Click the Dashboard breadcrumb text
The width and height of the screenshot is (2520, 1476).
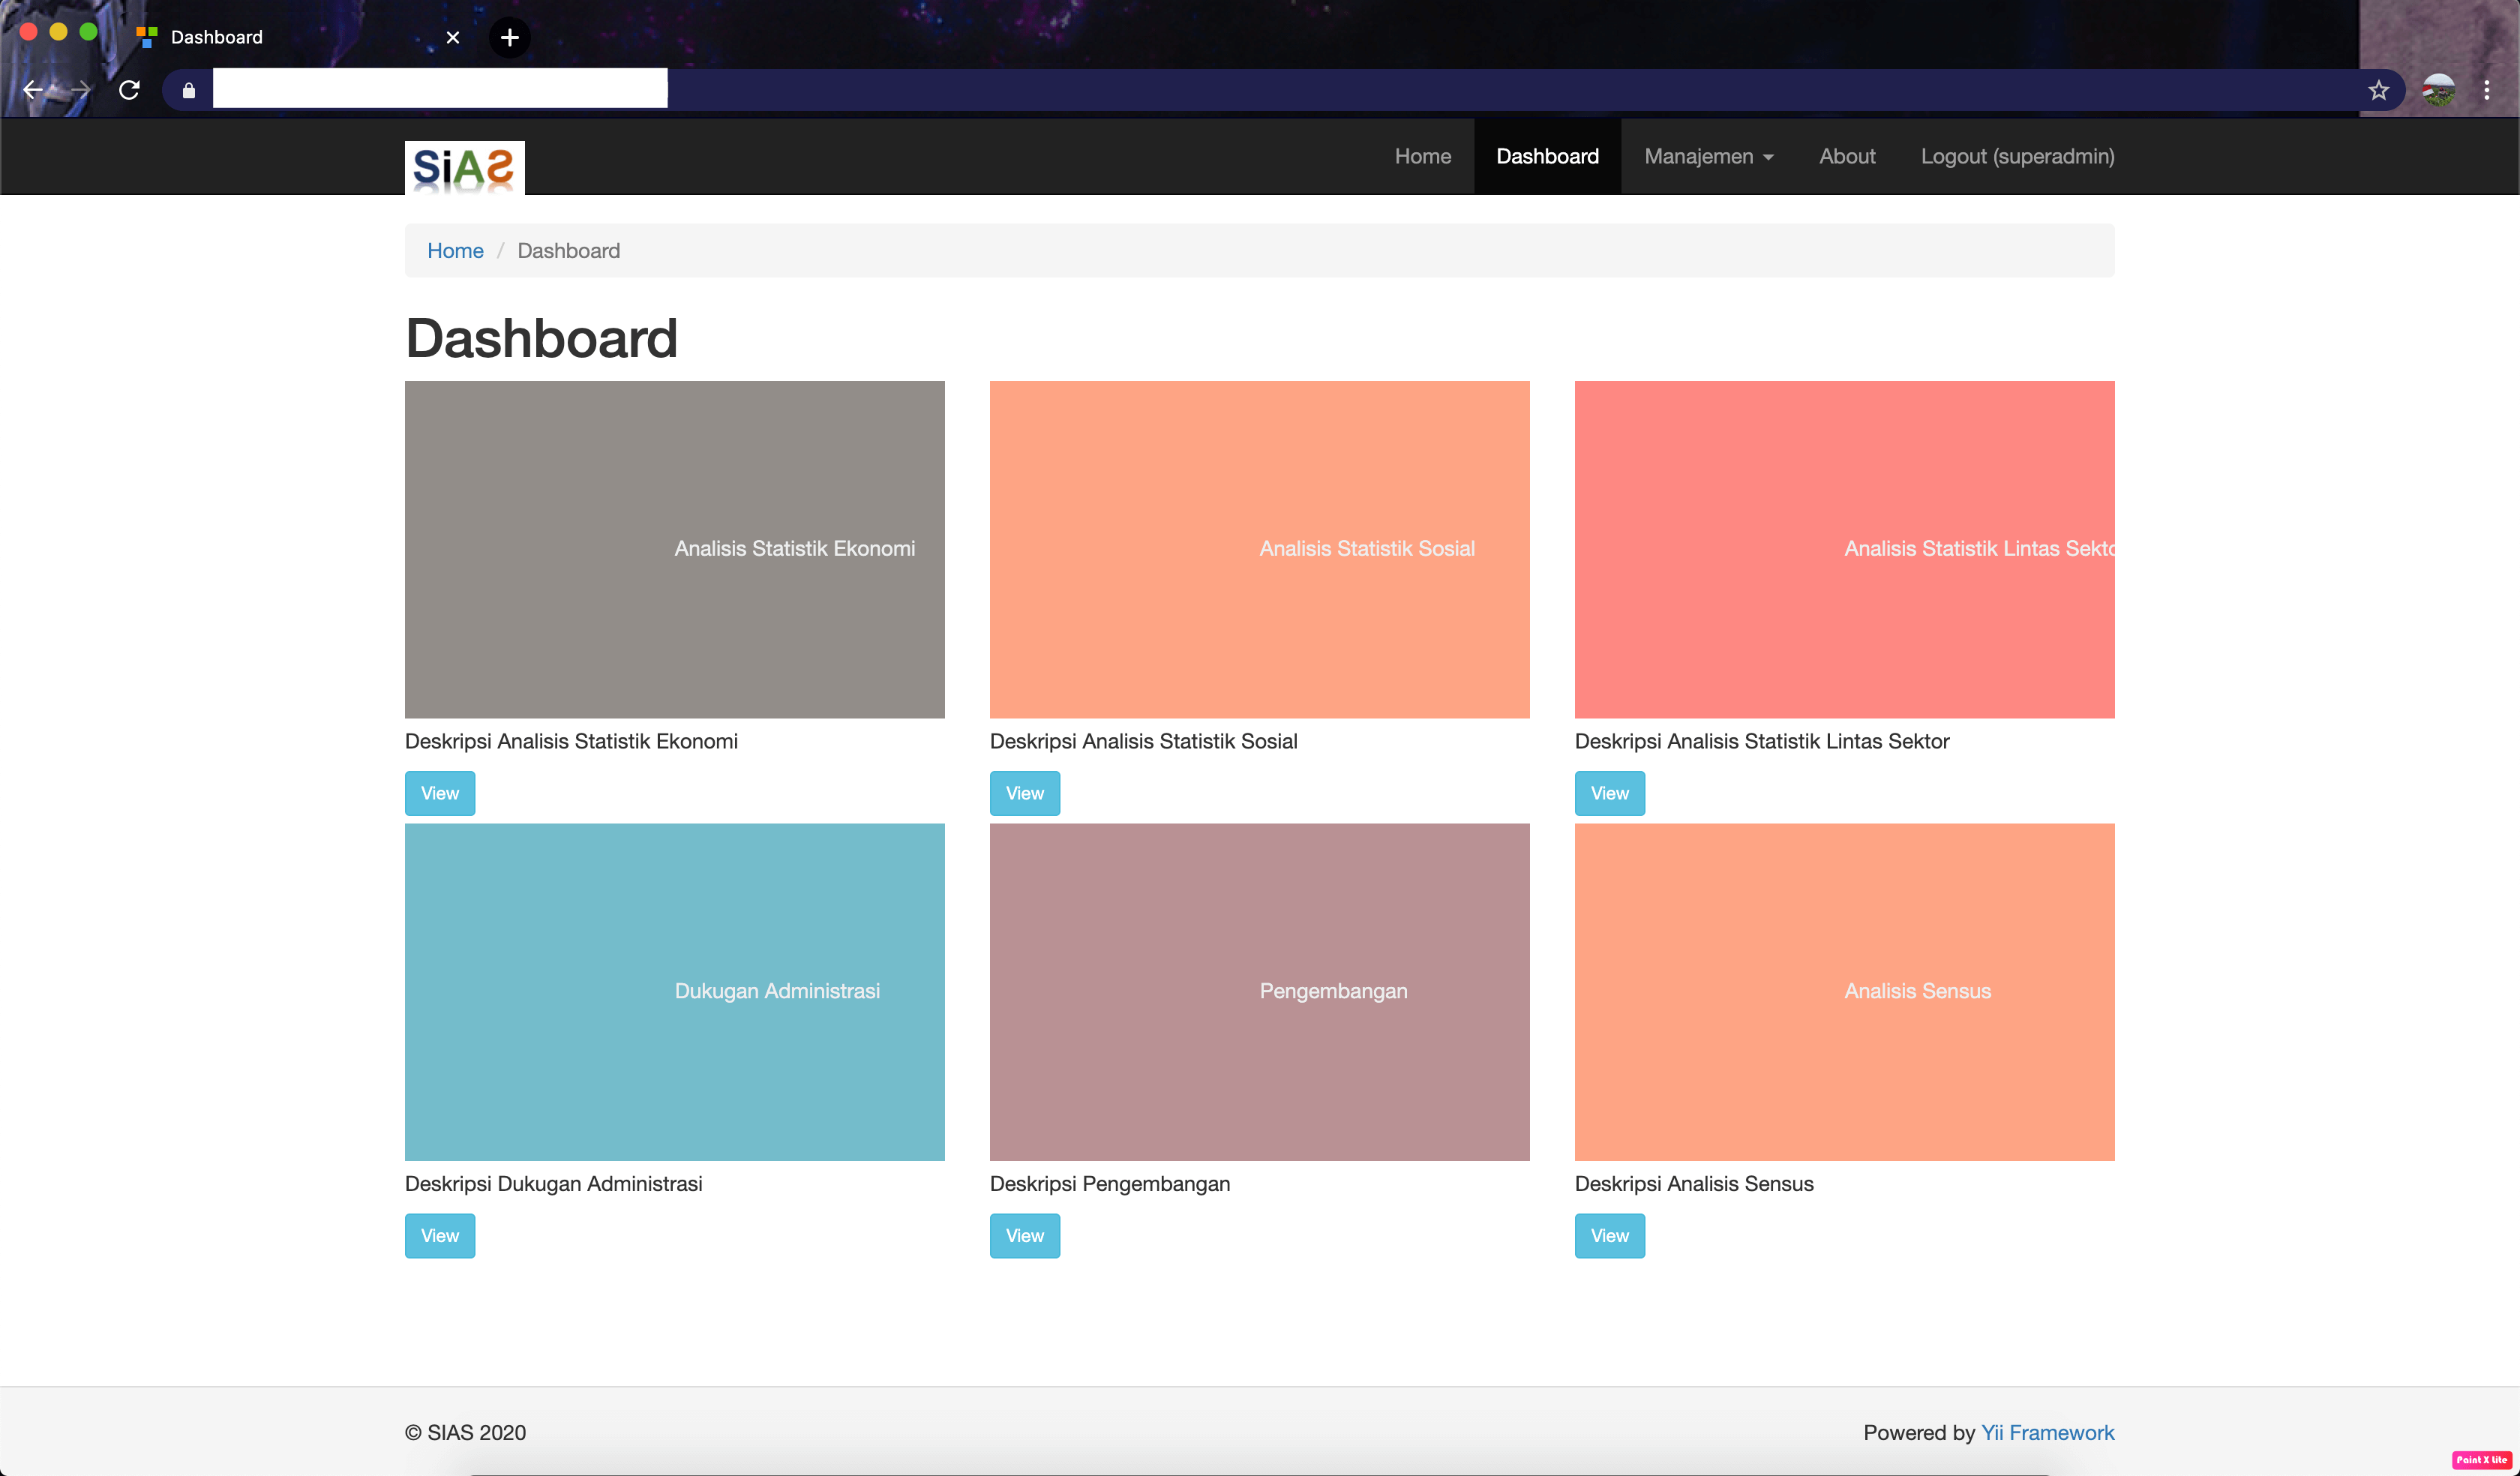tap(568, 251)
